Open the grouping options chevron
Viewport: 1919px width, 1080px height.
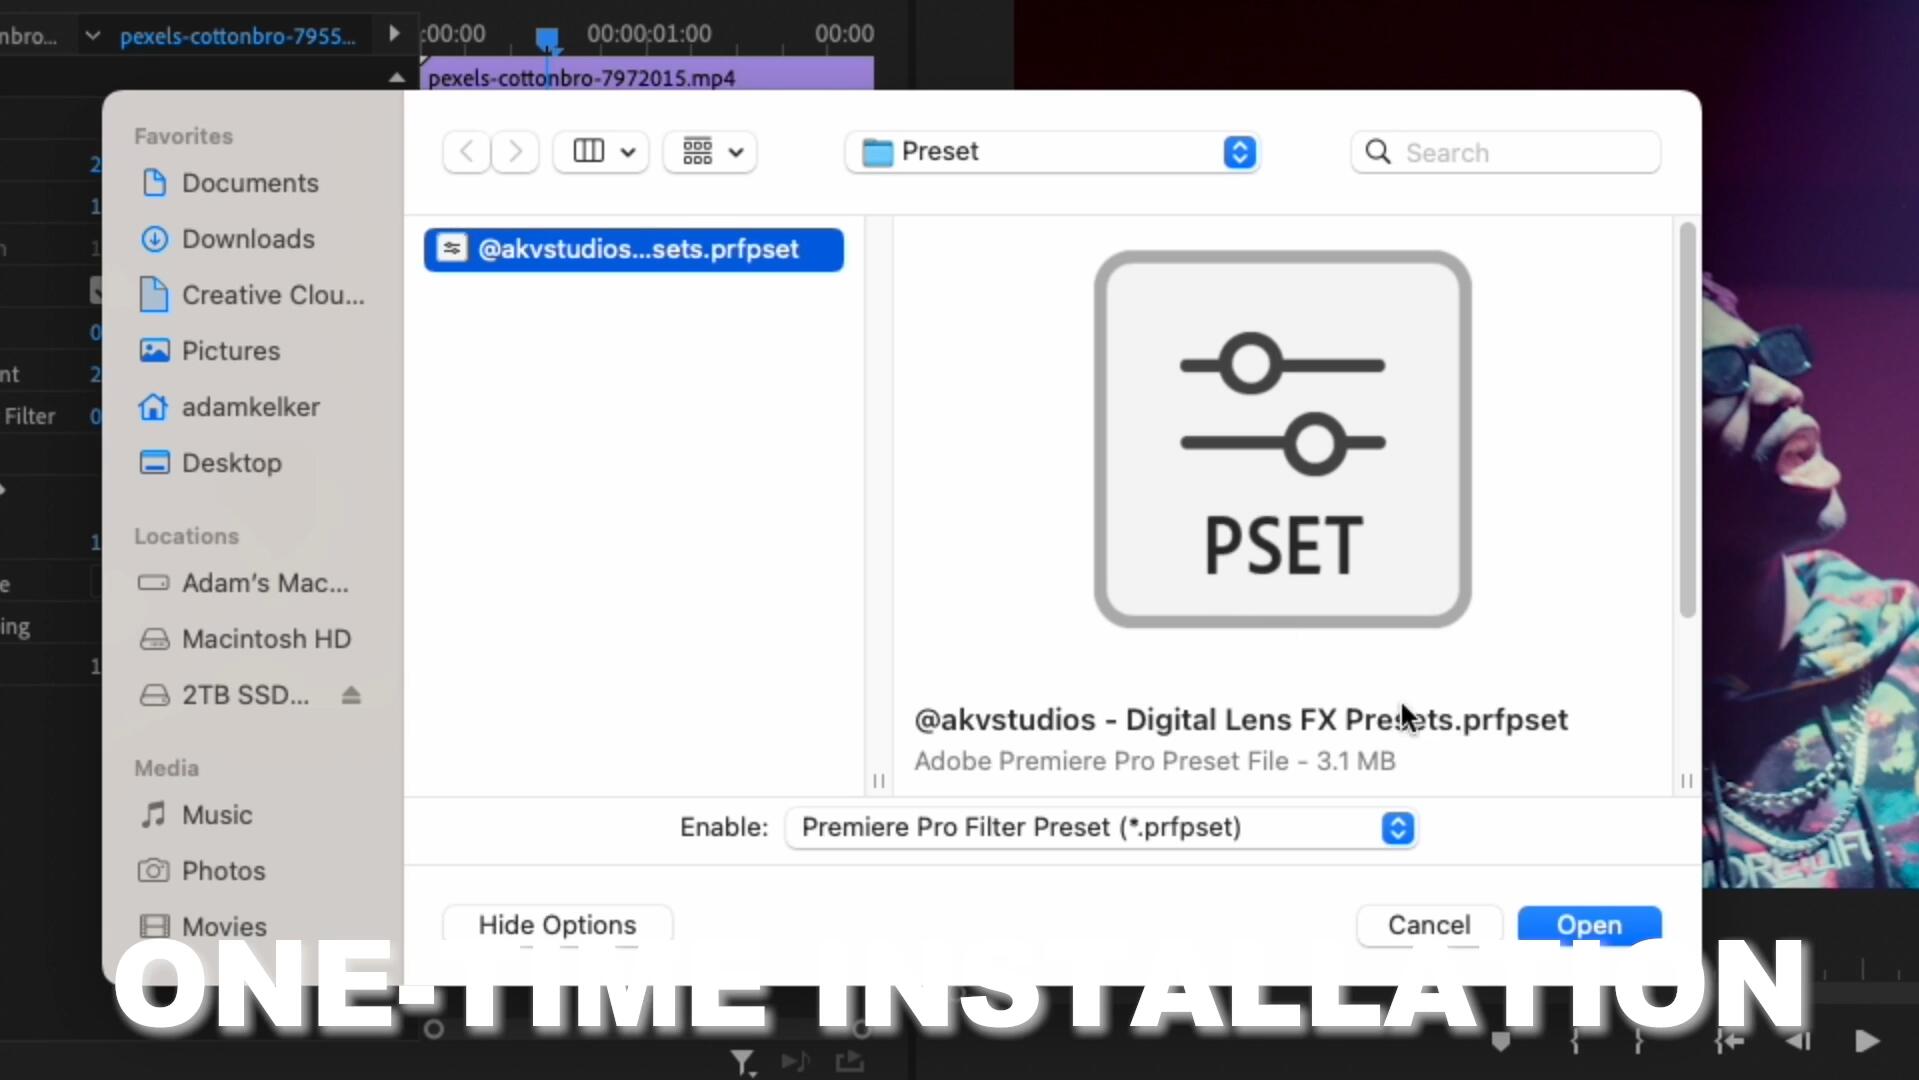point(736,152)
